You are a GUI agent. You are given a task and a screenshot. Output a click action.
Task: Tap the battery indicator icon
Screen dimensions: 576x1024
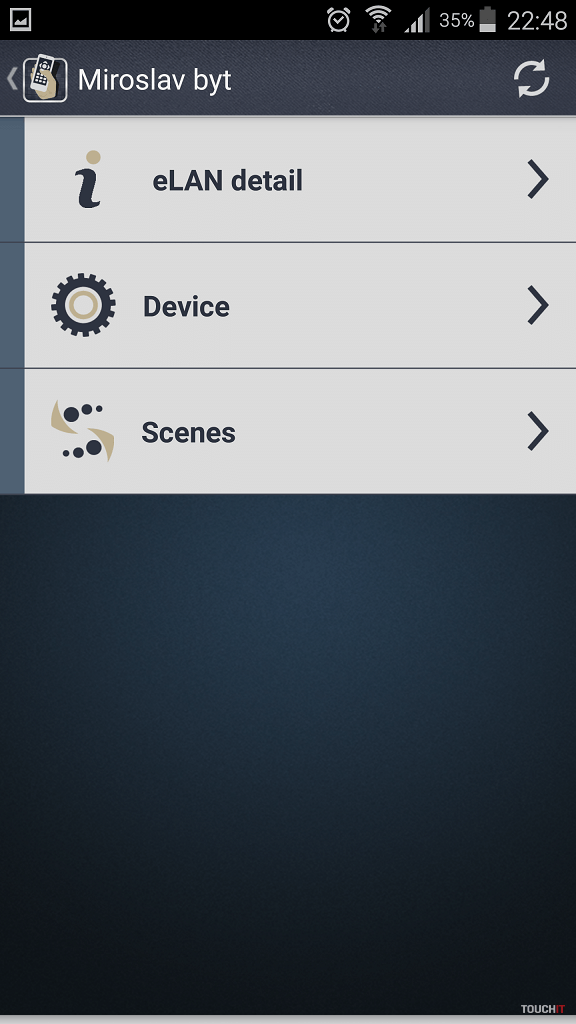tap(488, 20)
